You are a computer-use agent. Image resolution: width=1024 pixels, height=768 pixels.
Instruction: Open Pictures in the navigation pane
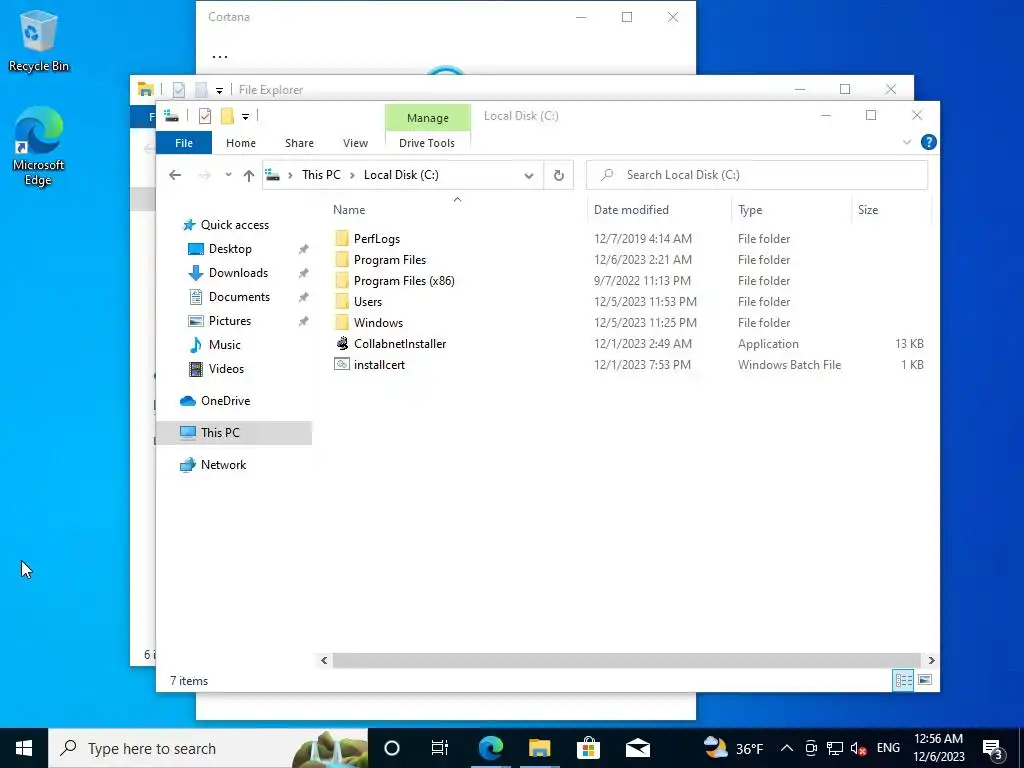pyautogui.click(x=230, y=321)
